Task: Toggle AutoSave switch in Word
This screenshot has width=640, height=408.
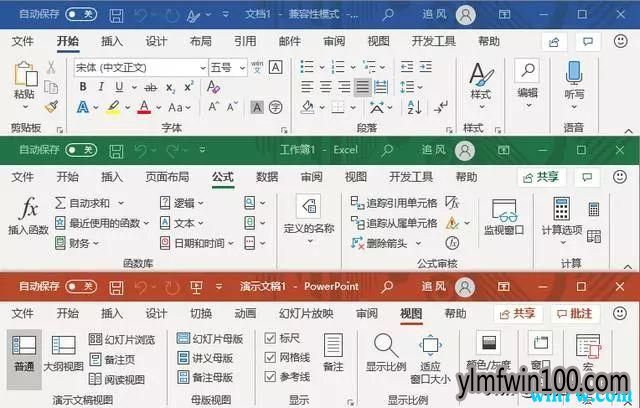Action: tap(81, 15)
